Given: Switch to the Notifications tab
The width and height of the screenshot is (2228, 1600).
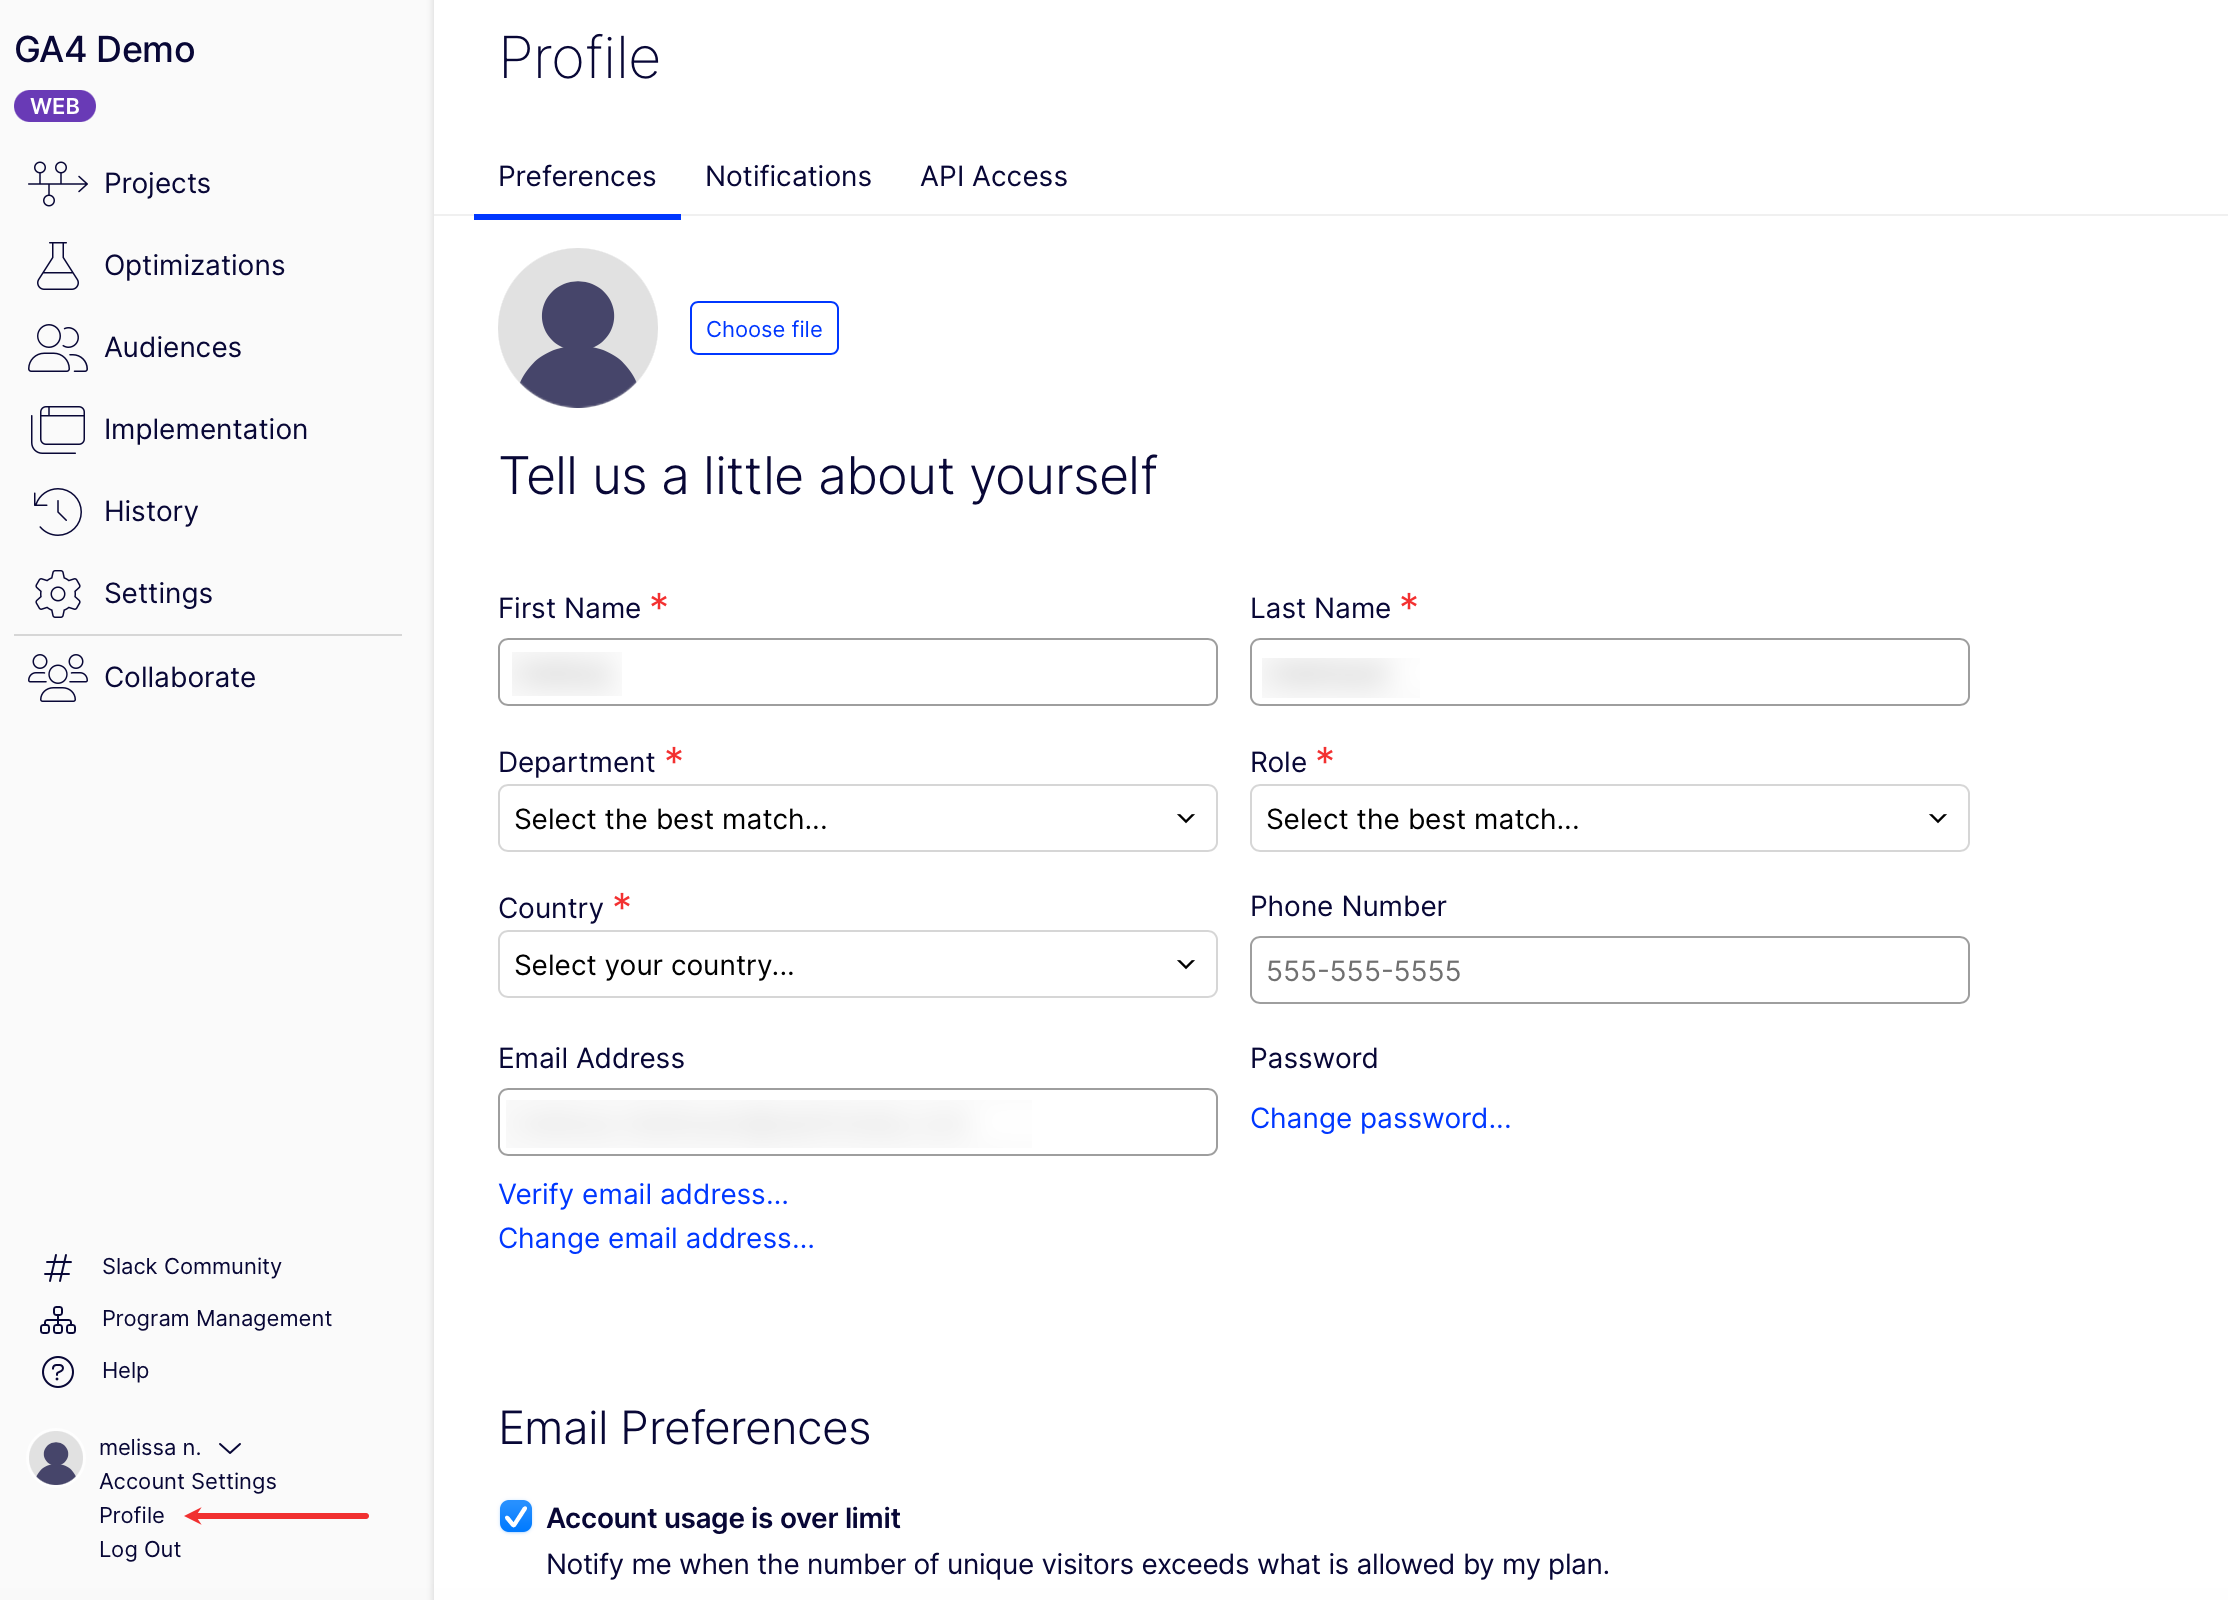Looking at the screenshot, I should (788, 176).
